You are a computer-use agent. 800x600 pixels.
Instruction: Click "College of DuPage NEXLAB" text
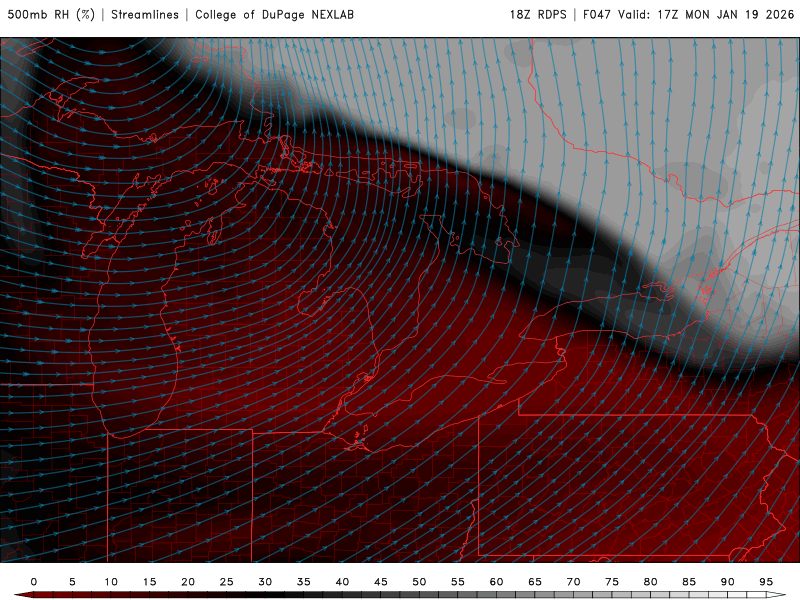[x=274, y=14]
